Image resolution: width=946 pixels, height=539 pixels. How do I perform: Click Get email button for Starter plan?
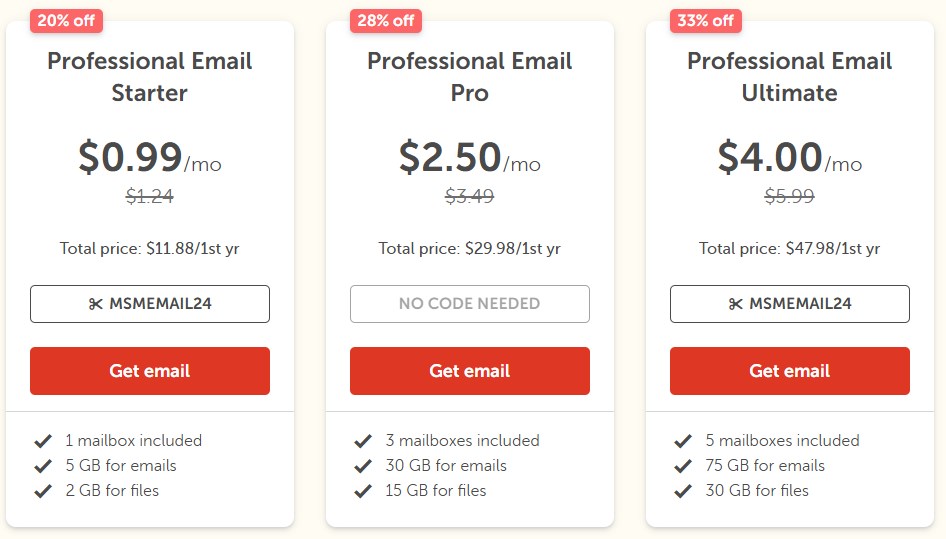[x=150, y=371]
